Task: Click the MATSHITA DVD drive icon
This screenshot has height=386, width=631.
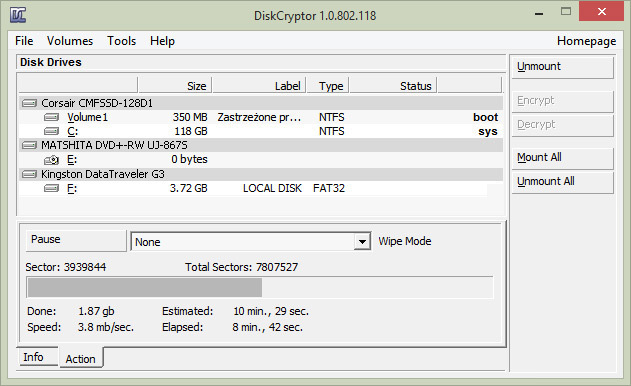Action: click(x=29, y=145)
